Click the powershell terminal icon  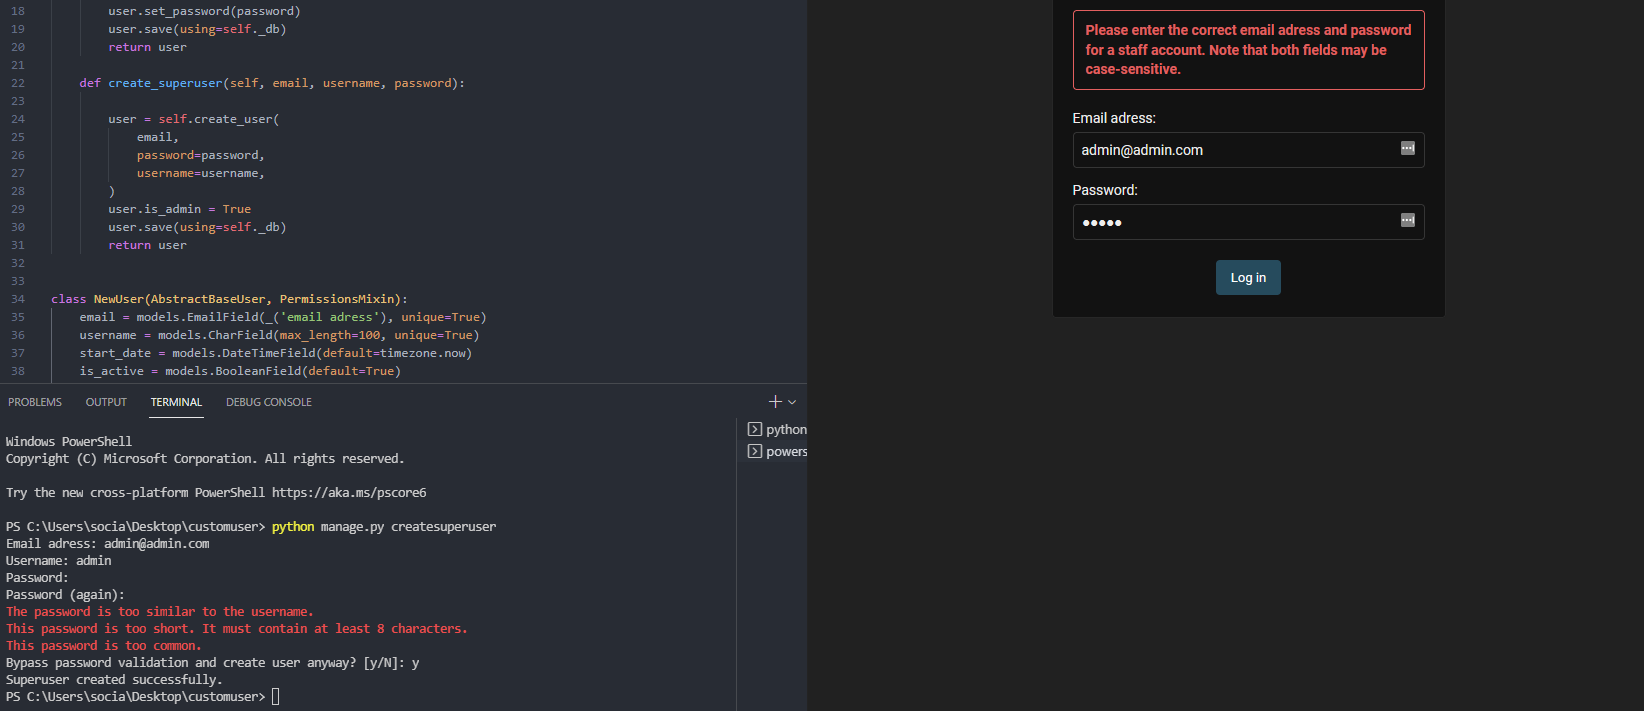pyautogui.click(x=755, y=451)
